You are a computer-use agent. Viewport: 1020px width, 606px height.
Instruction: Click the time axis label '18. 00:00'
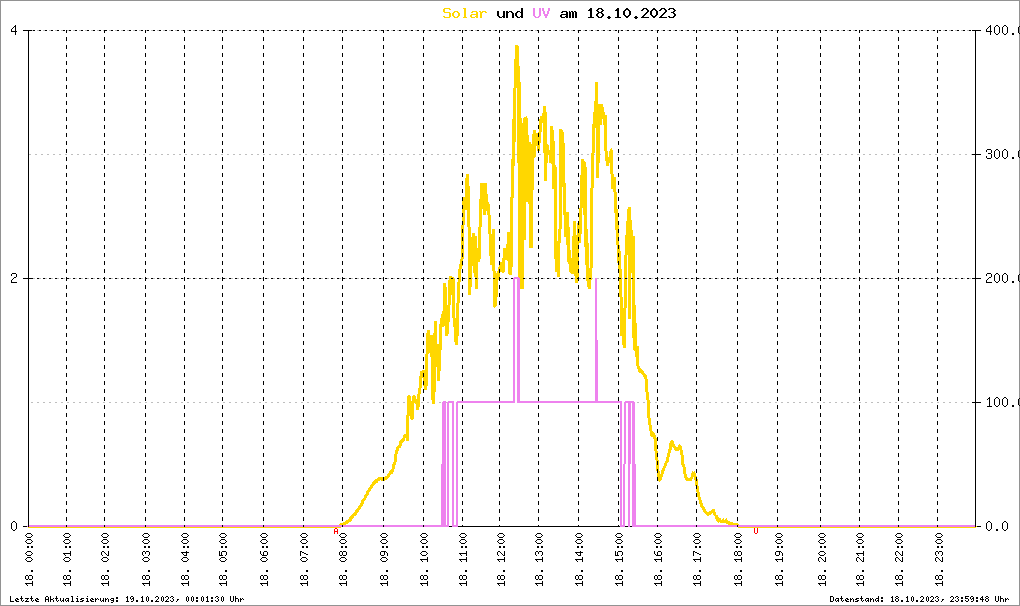click(x=29, y=559)
